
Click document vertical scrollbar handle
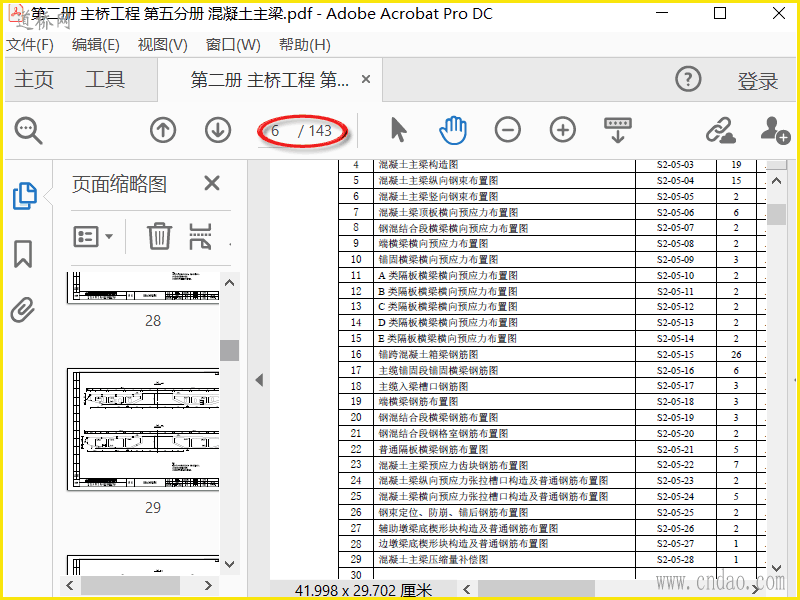pos(777,214)
